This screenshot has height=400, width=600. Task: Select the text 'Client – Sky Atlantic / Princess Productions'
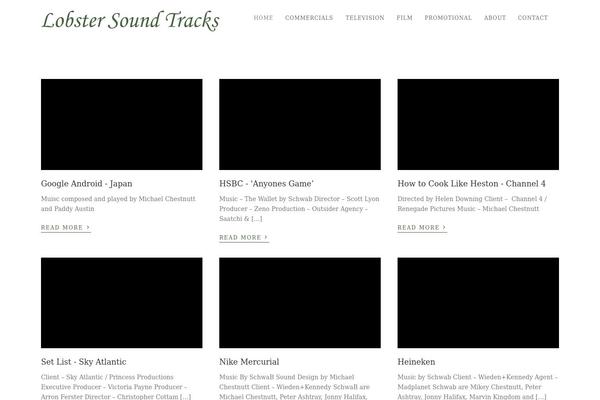pos(107,377)
